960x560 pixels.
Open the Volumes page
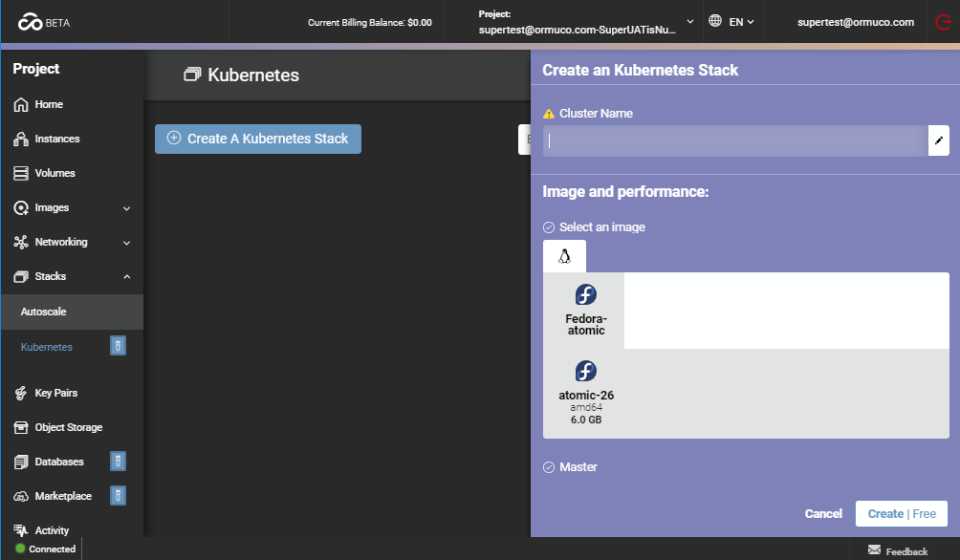(x=54, y=173)
